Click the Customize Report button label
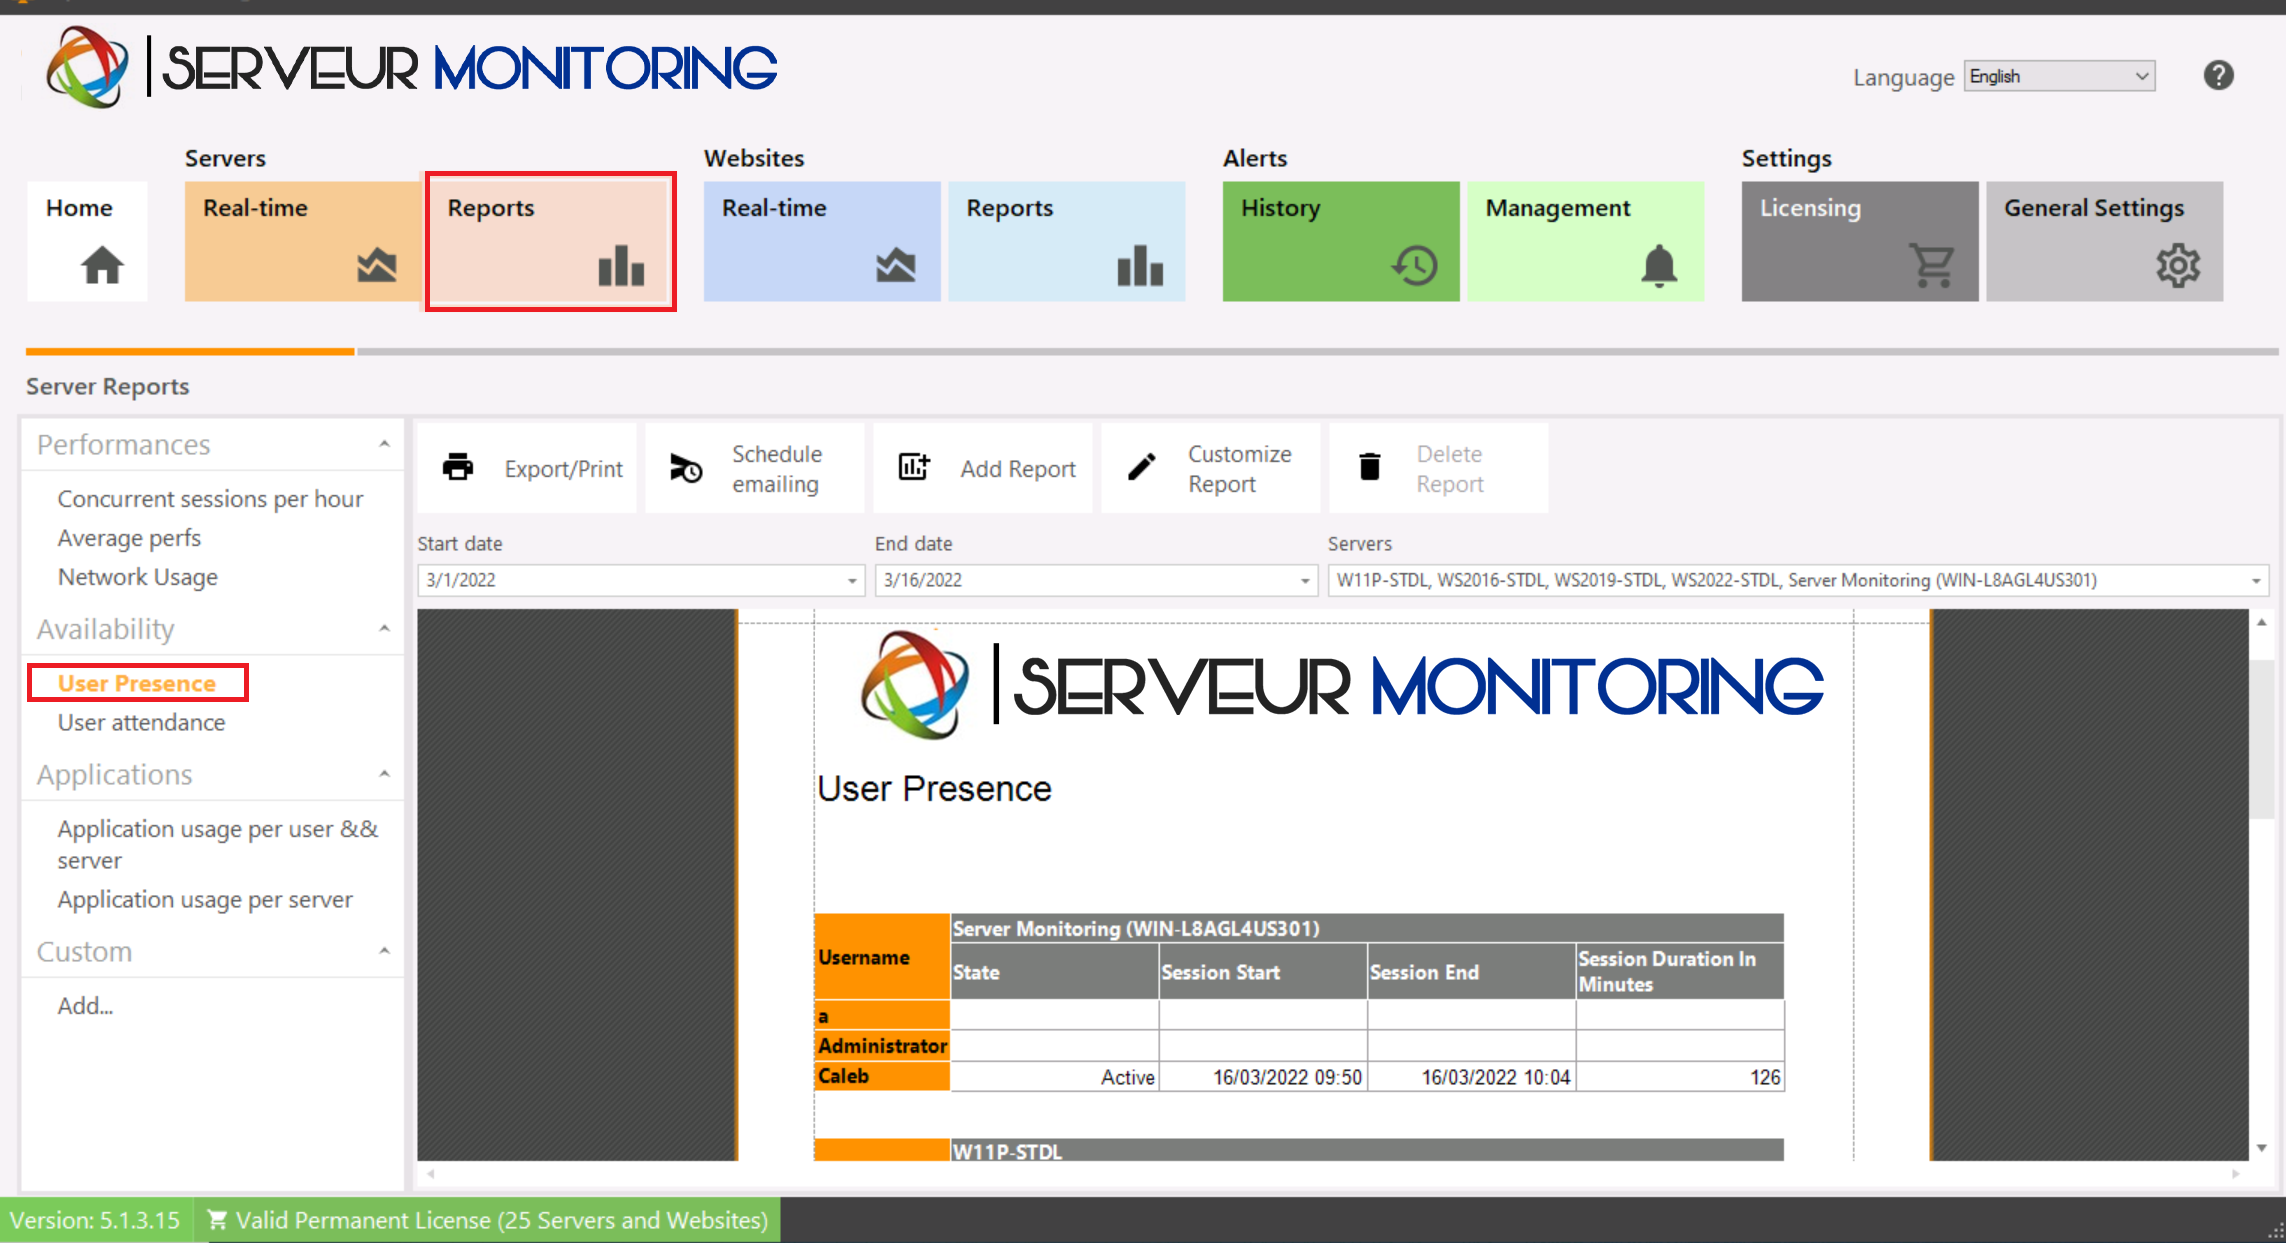The width and height of the screenshot is (2286, 1243). [x=1239, y=468]
